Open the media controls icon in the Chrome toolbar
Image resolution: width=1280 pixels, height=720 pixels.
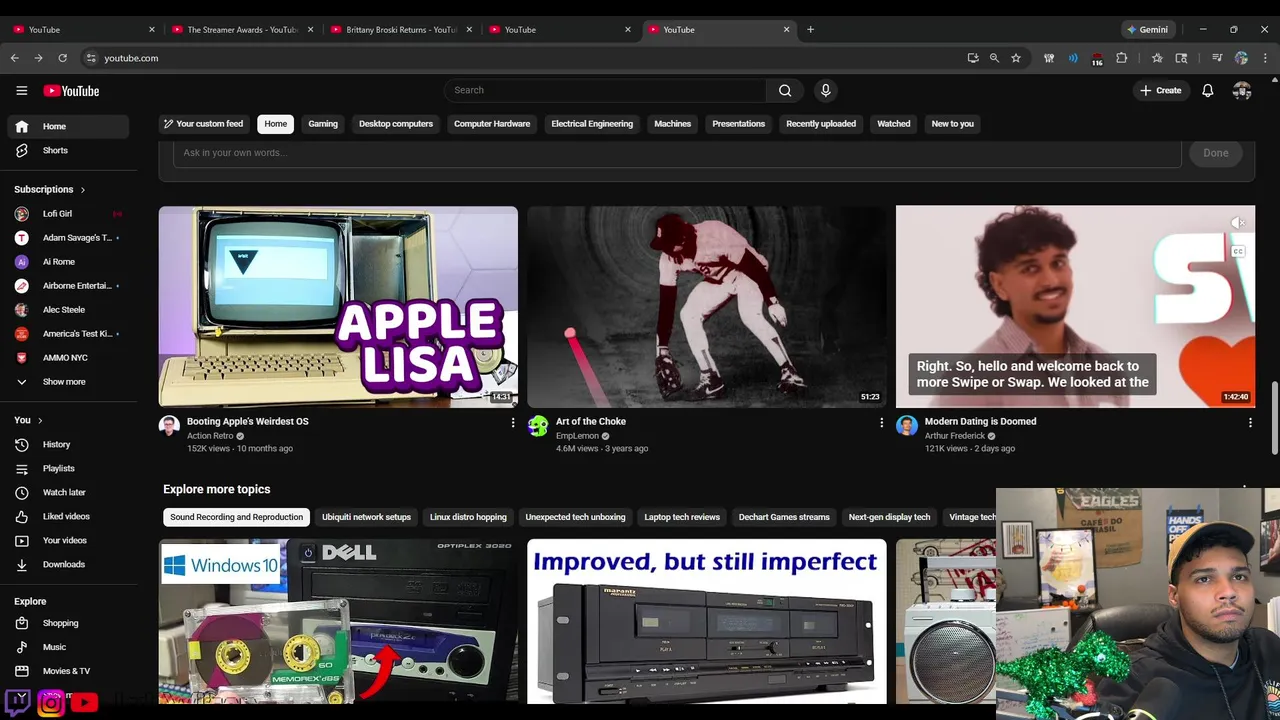pyautogui.click(x=1217, y=58)
